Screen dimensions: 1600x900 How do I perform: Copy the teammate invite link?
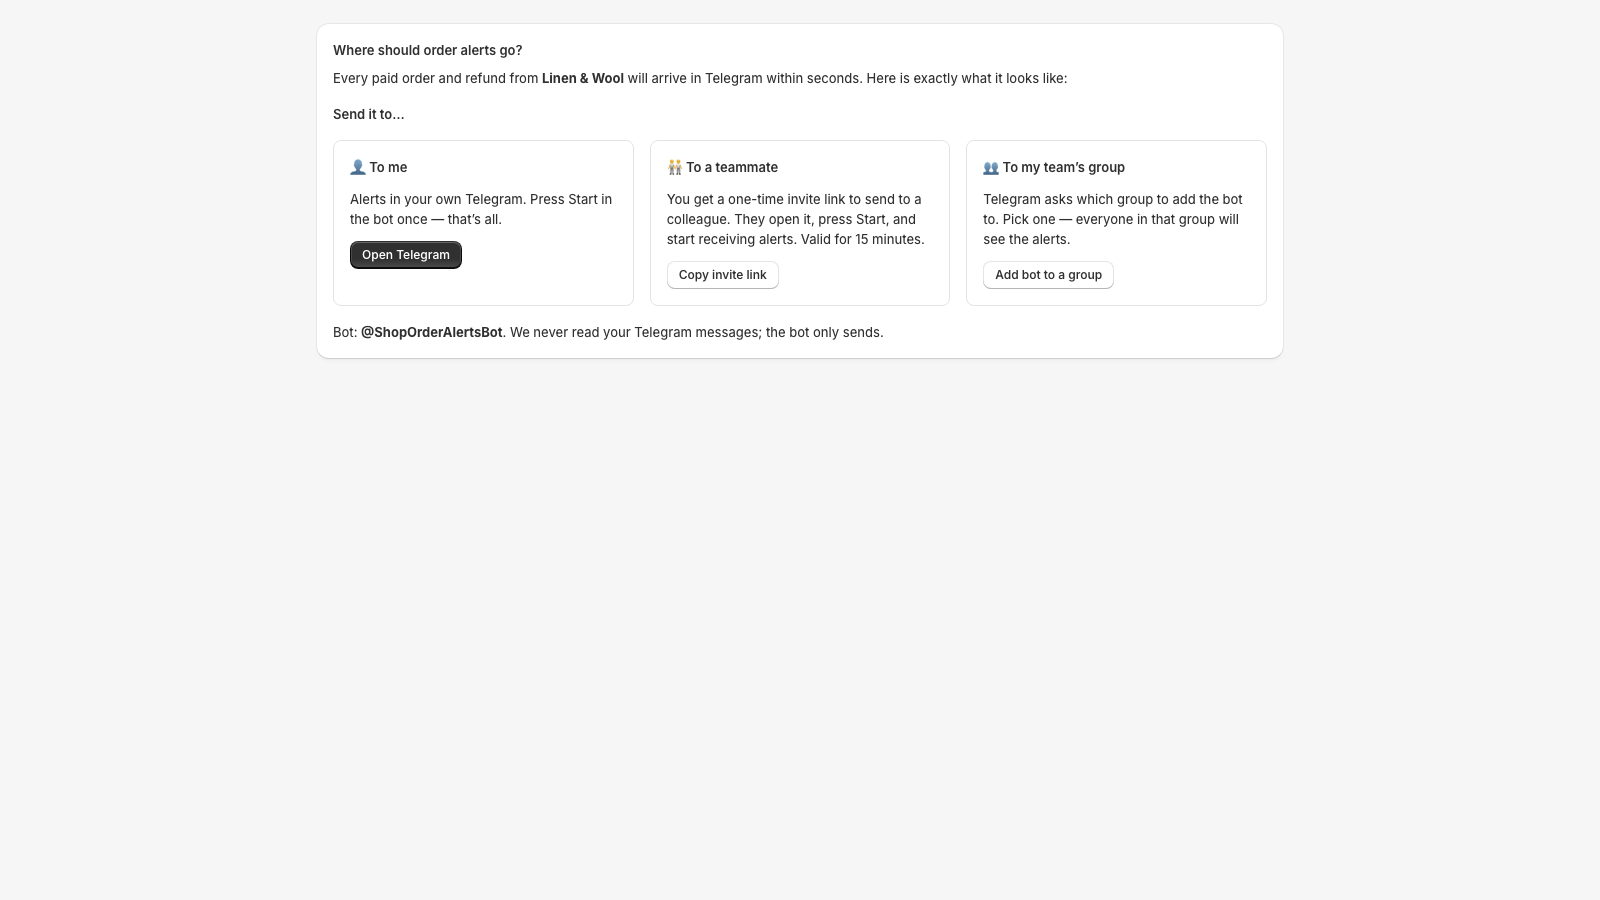(722, 275)
